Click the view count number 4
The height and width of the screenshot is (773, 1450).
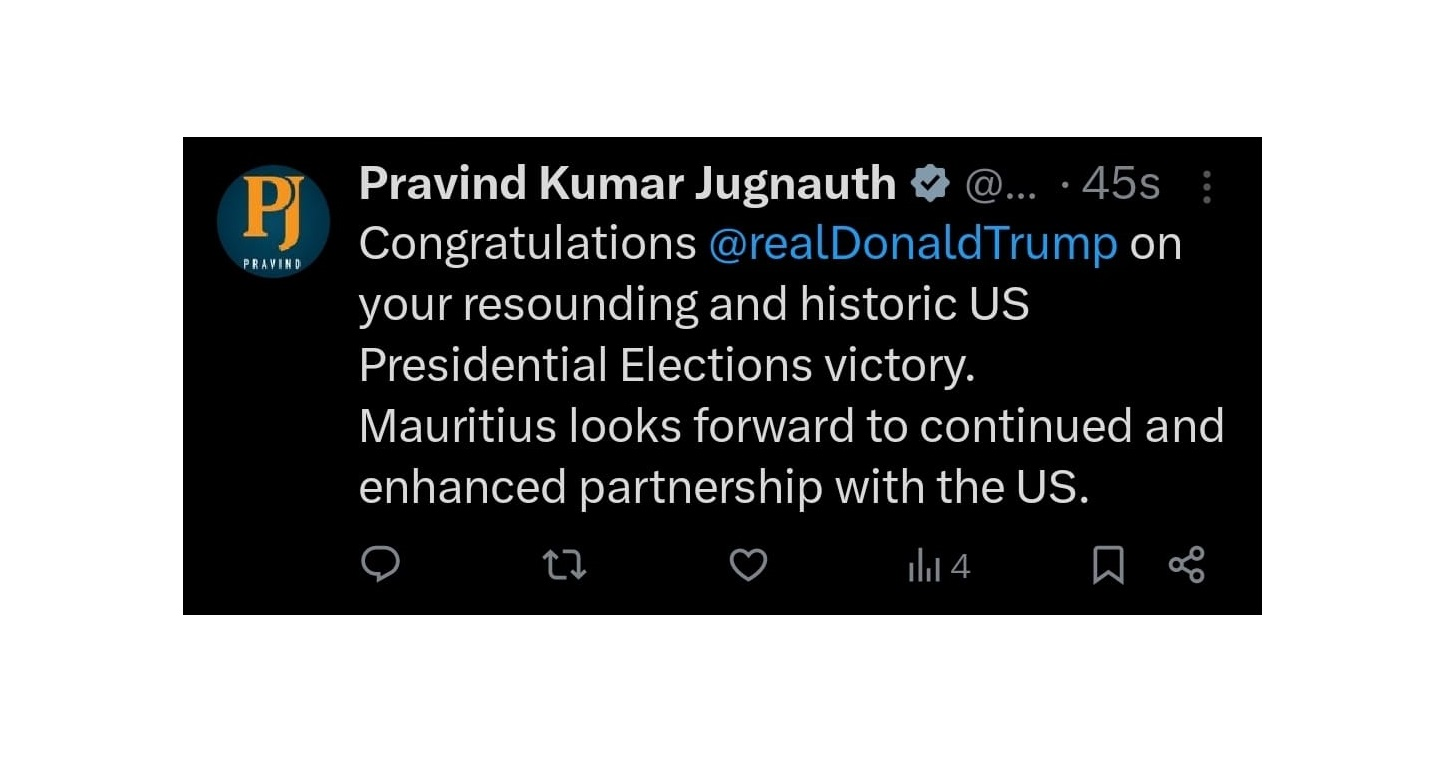coord(960,568)
